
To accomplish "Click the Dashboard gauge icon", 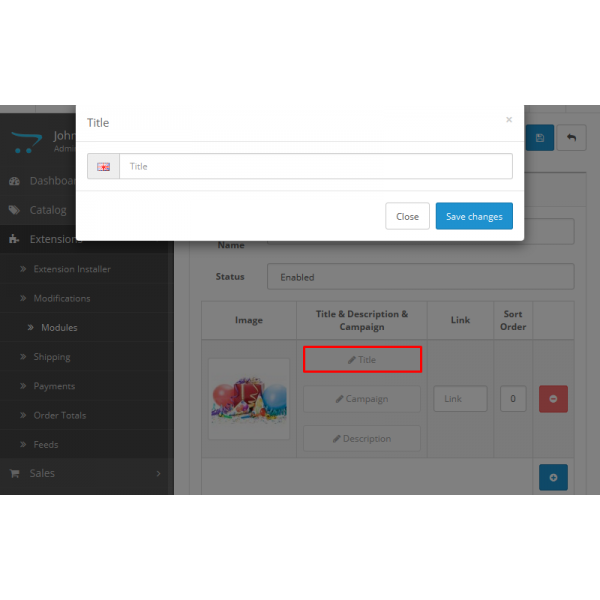I will point(14,181).
